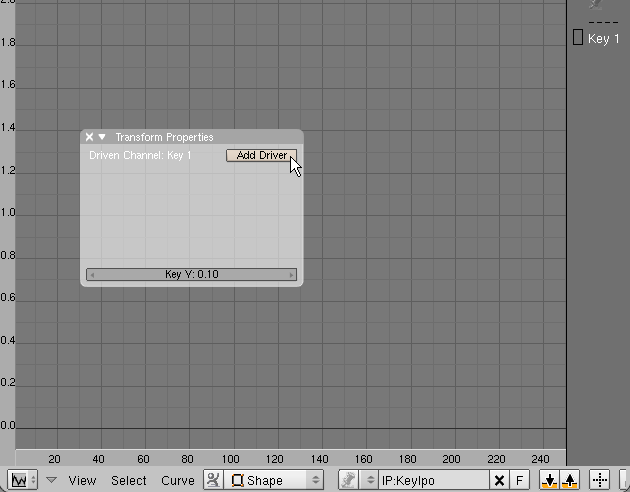Collapse the Transform Properties panel triangle

point(102,137)
